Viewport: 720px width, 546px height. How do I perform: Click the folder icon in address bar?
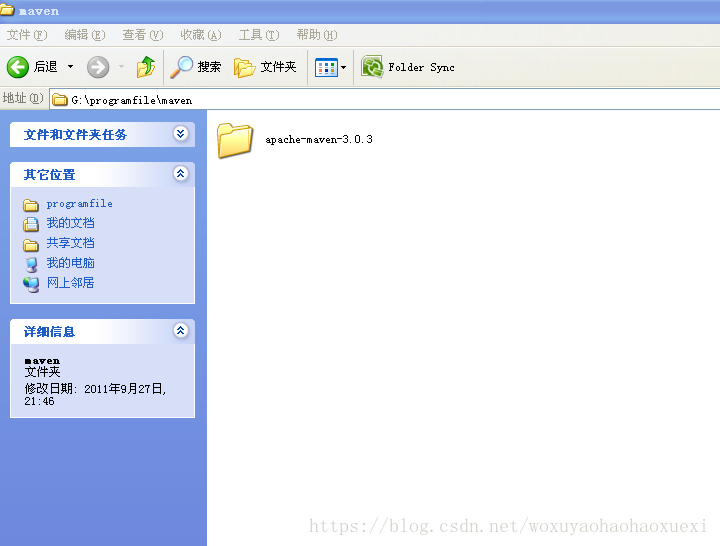(x=59, y=100)
